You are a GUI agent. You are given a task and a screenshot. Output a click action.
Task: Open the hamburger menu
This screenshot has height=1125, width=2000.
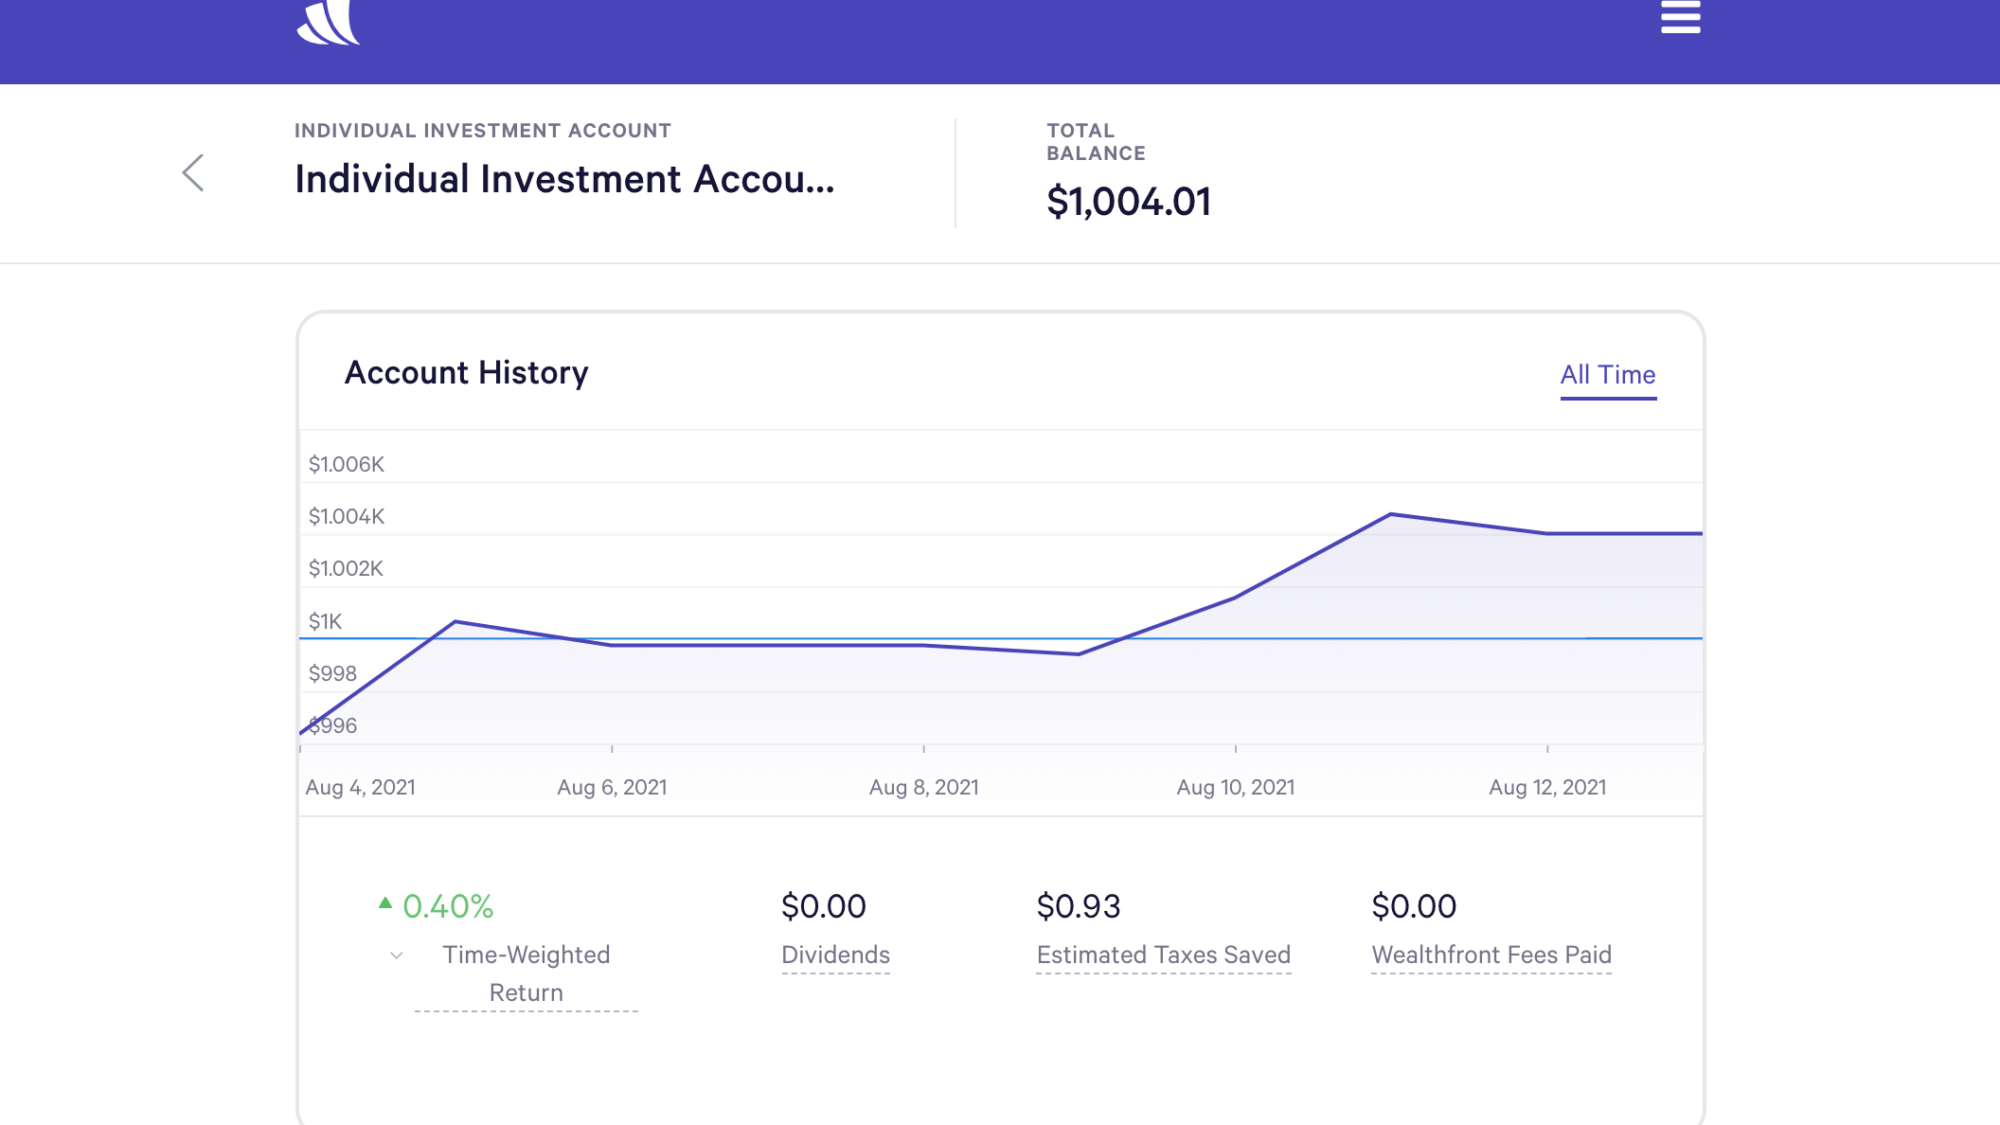click(x=1680, y=17)
